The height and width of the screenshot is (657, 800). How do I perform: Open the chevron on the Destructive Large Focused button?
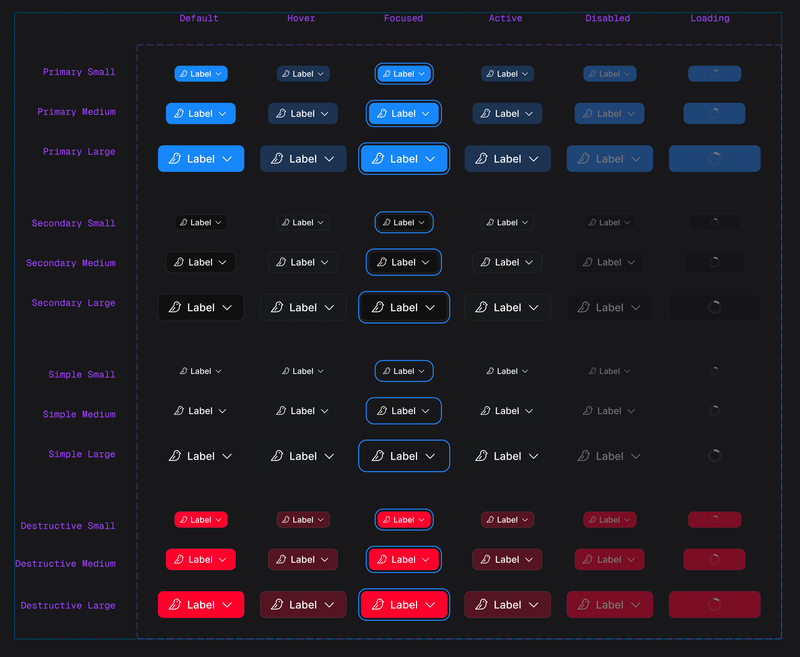coord(430,605)
